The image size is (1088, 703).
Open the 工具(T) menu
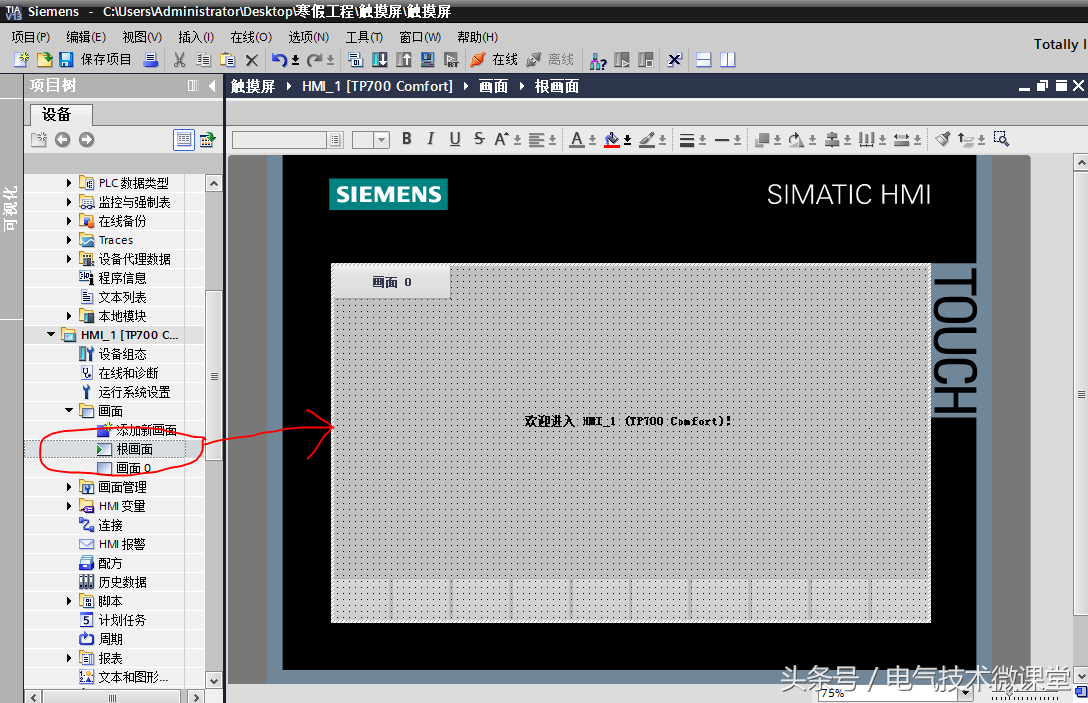pos(364,37)
